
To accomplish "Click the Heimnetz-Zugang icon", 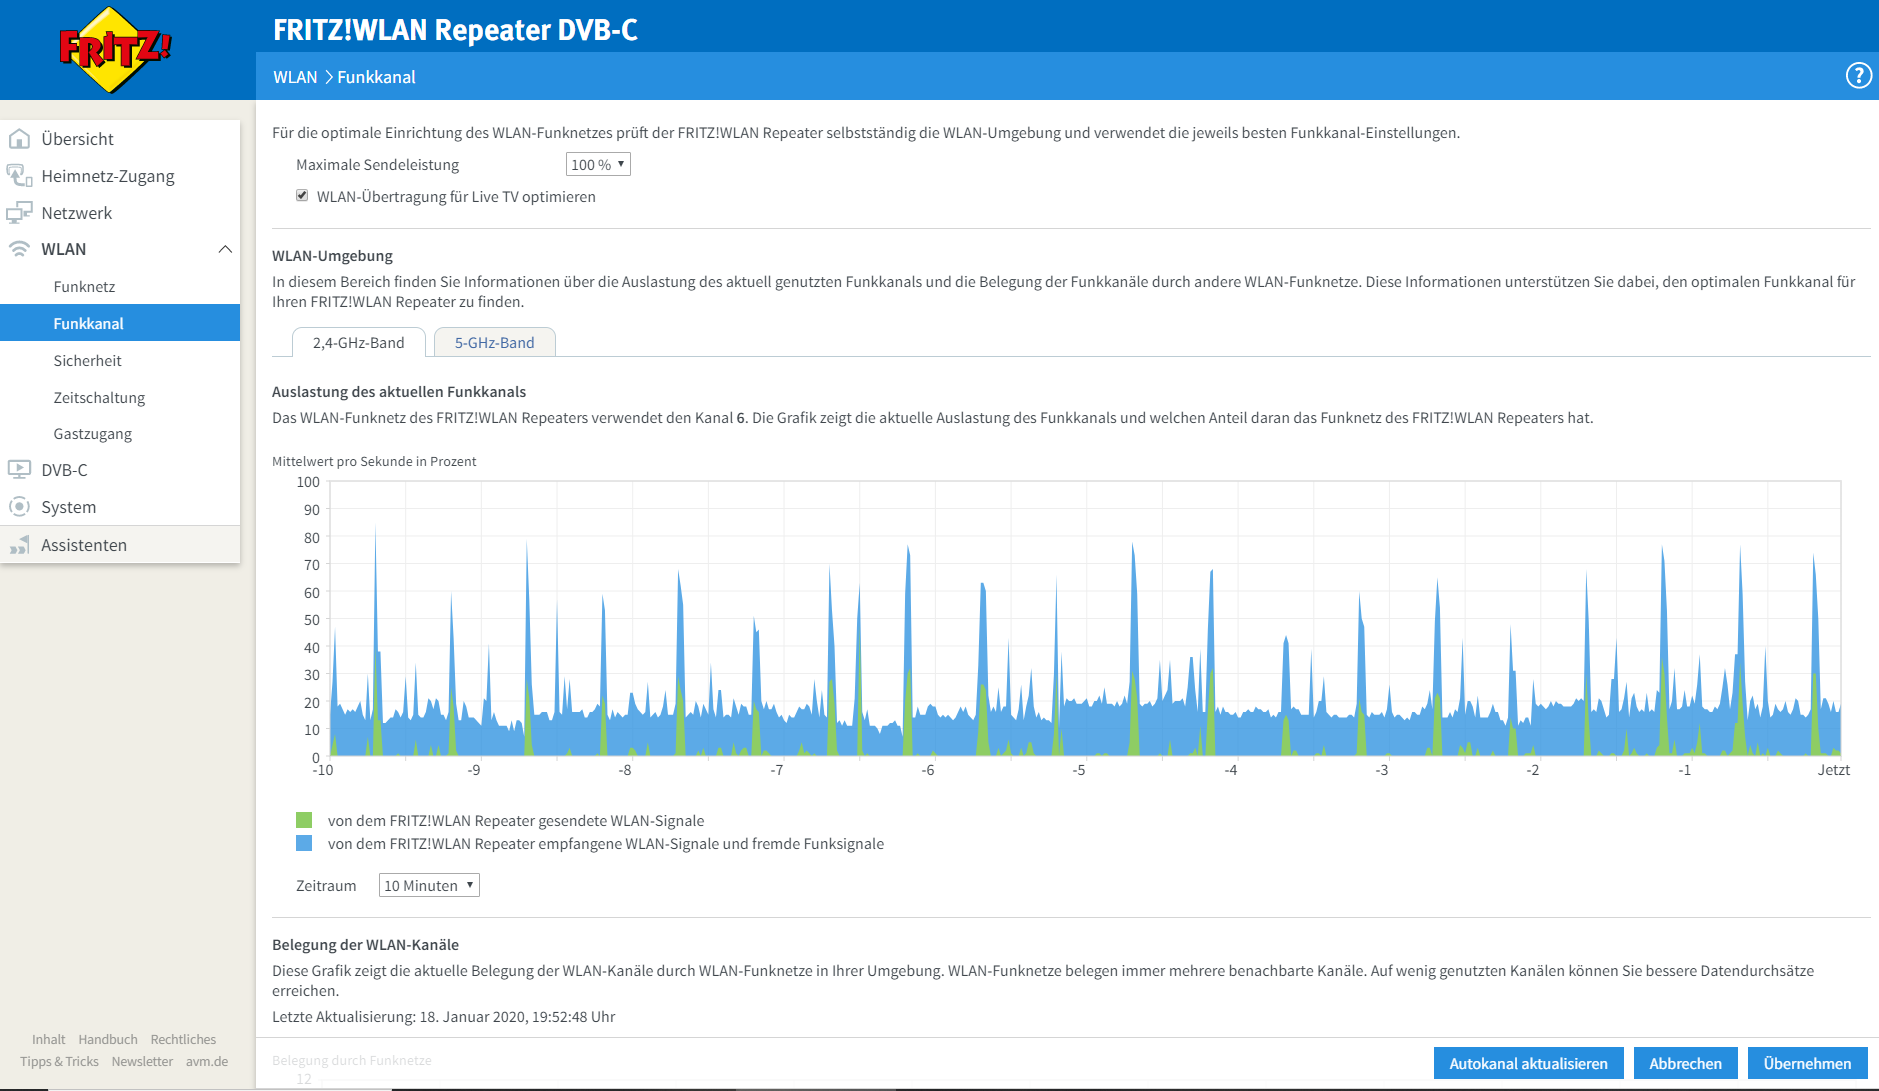I will pos(19,175).
